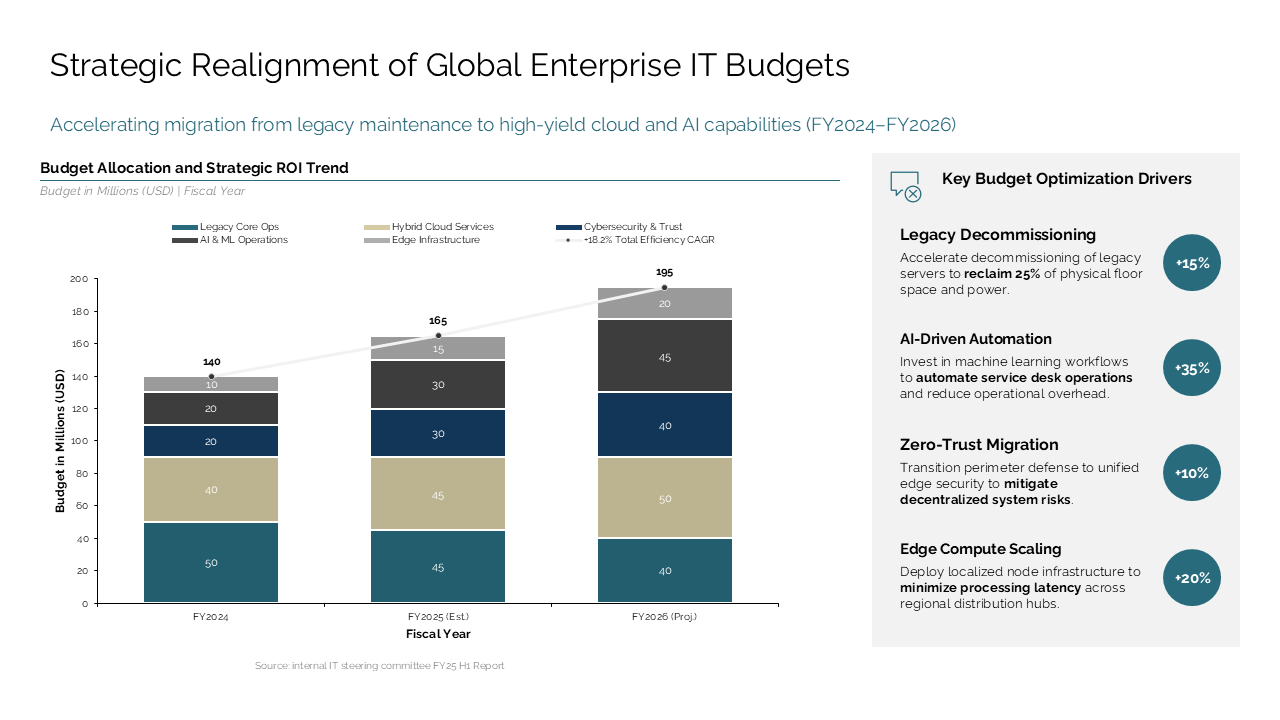Viewport: 1280px width, 720px height.
Task: Click the 200 tick on the y-axis
Action: [x=79, y=279]
